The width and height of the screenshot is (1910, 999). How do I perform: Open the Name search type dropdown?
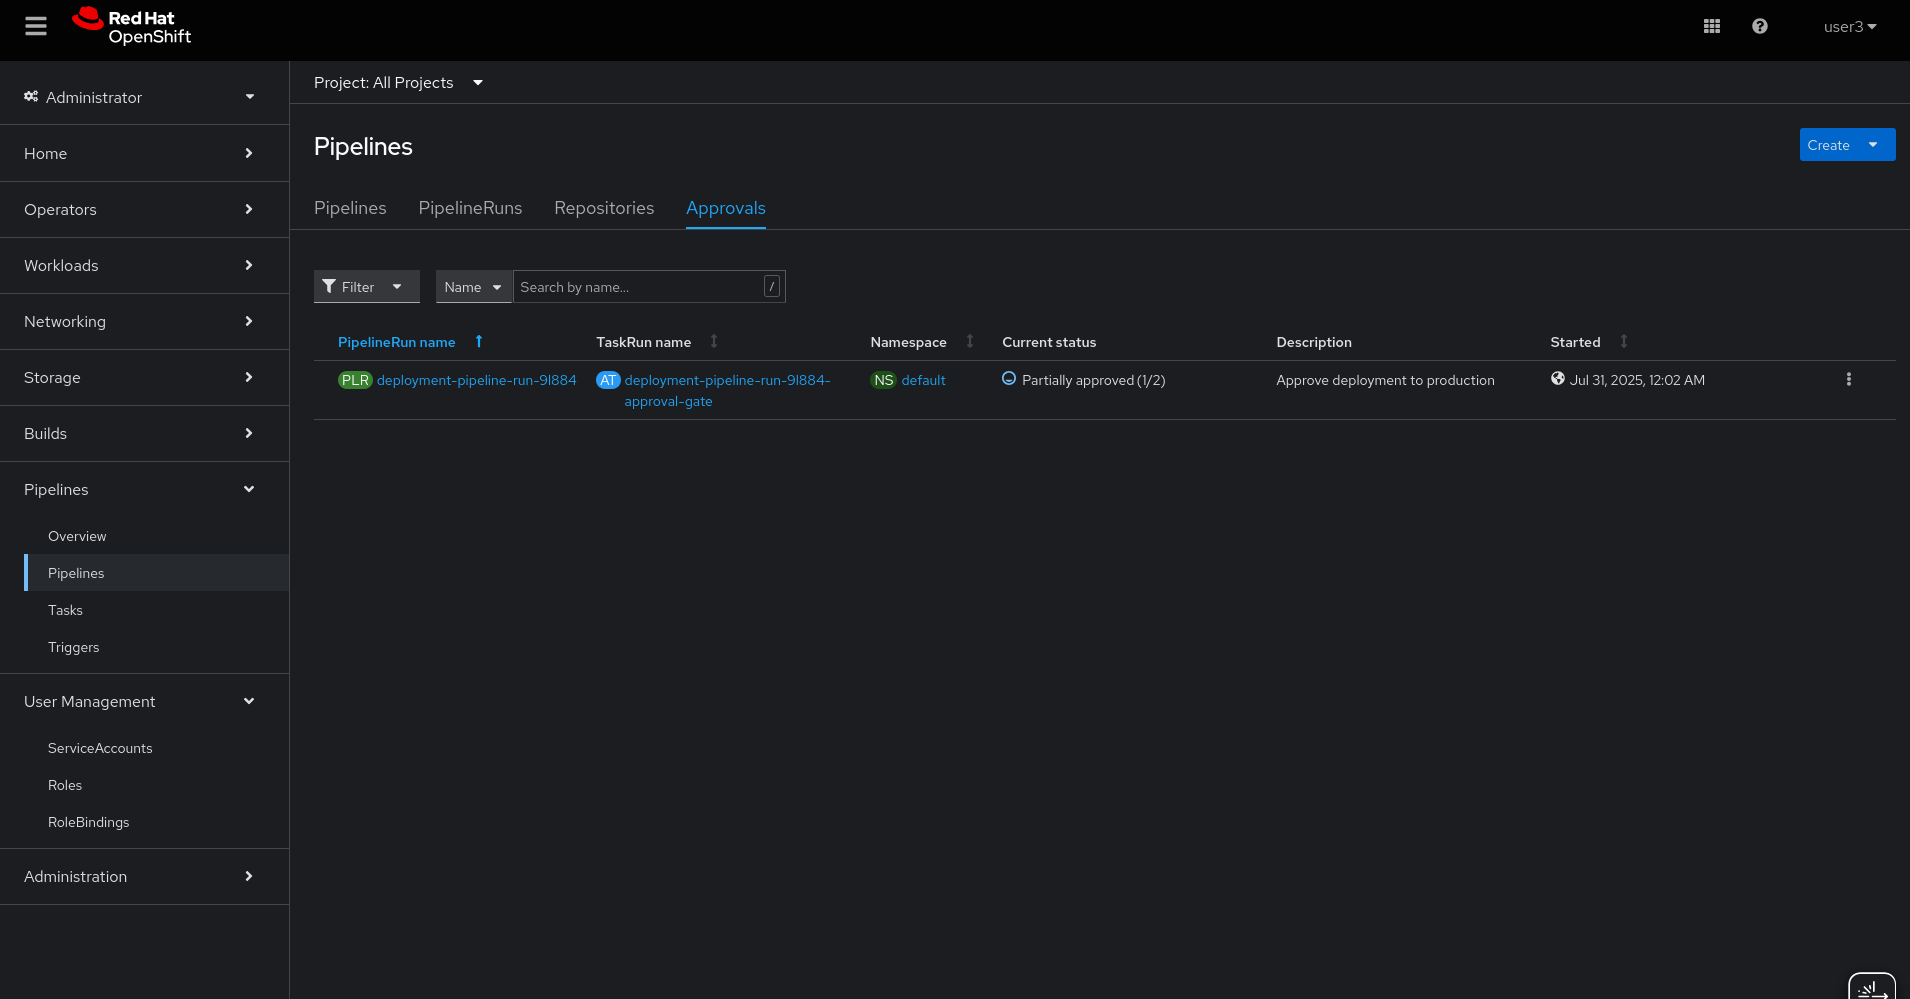pos(473,287)
